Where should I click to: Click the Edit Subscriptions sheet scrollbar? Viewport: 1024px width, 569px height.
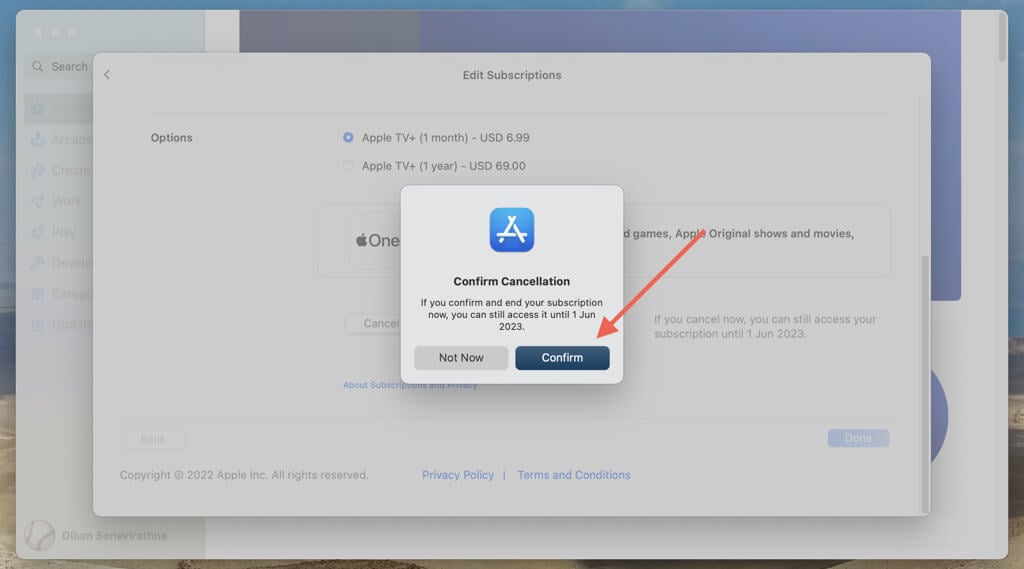pyautogui.click(x=924, y=384)
